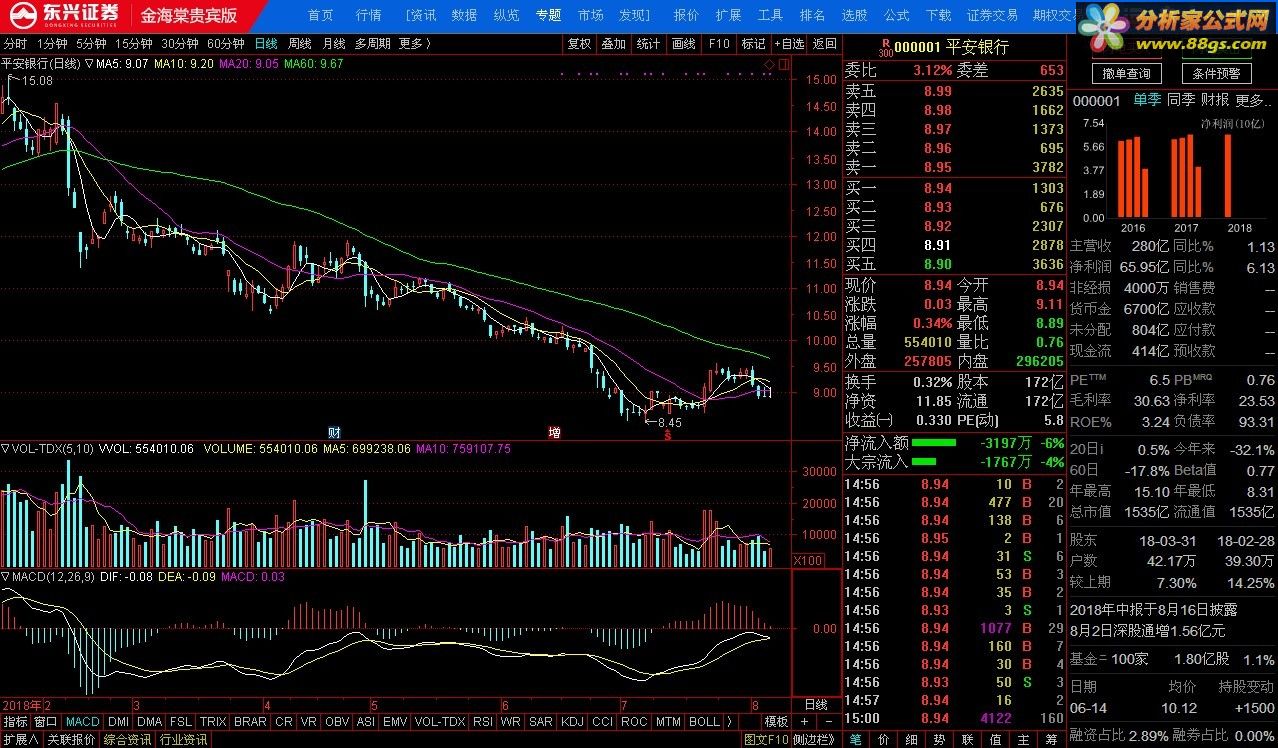Viewport: 1278px width, 748px height.
Task: Click the 财 marker on chart
Action: [335, 433]
